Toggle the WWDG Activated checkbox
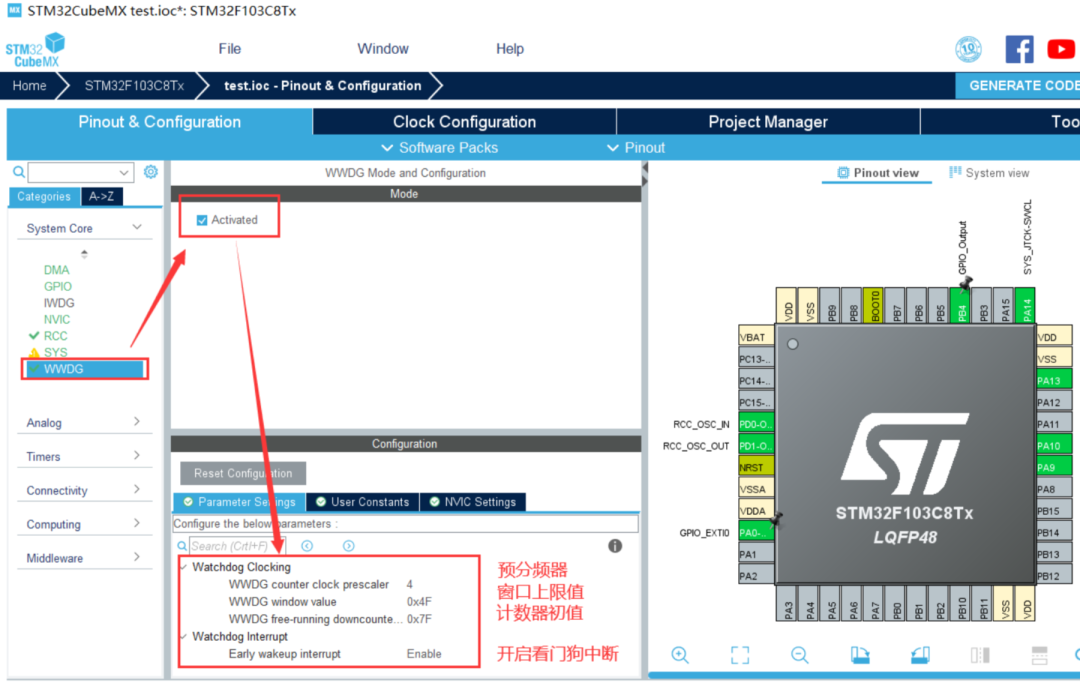1080x683 pixels. coord(202,220)
